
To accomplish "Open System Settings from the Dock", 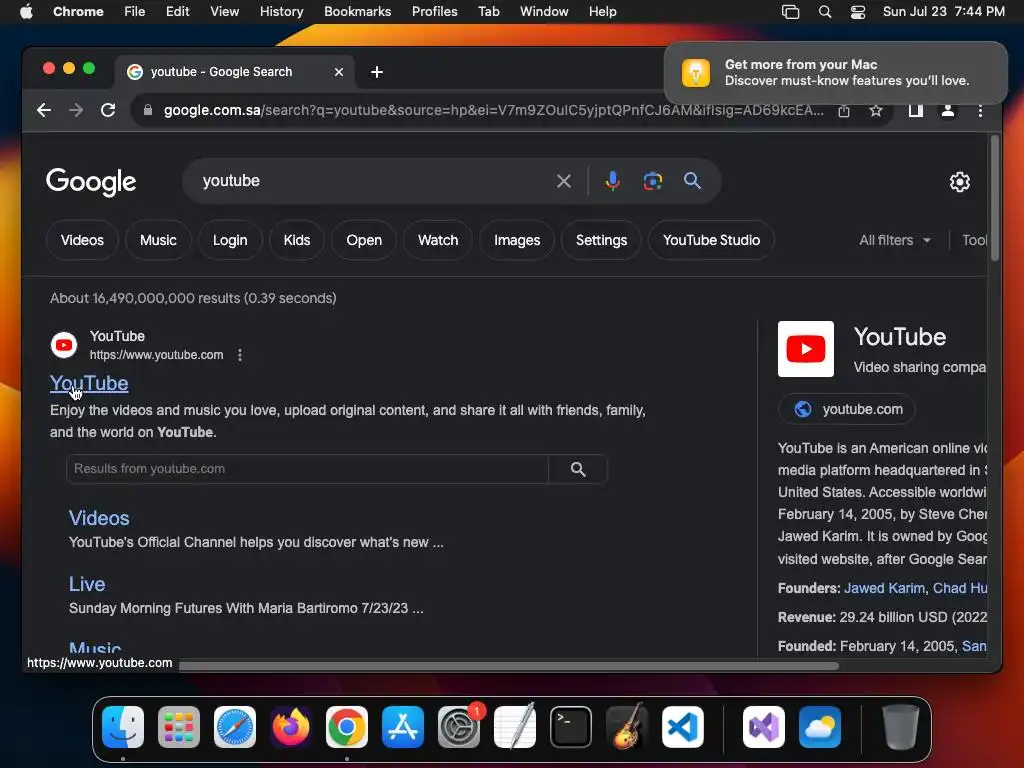I will pyautogui.click(x=458, y=726).
